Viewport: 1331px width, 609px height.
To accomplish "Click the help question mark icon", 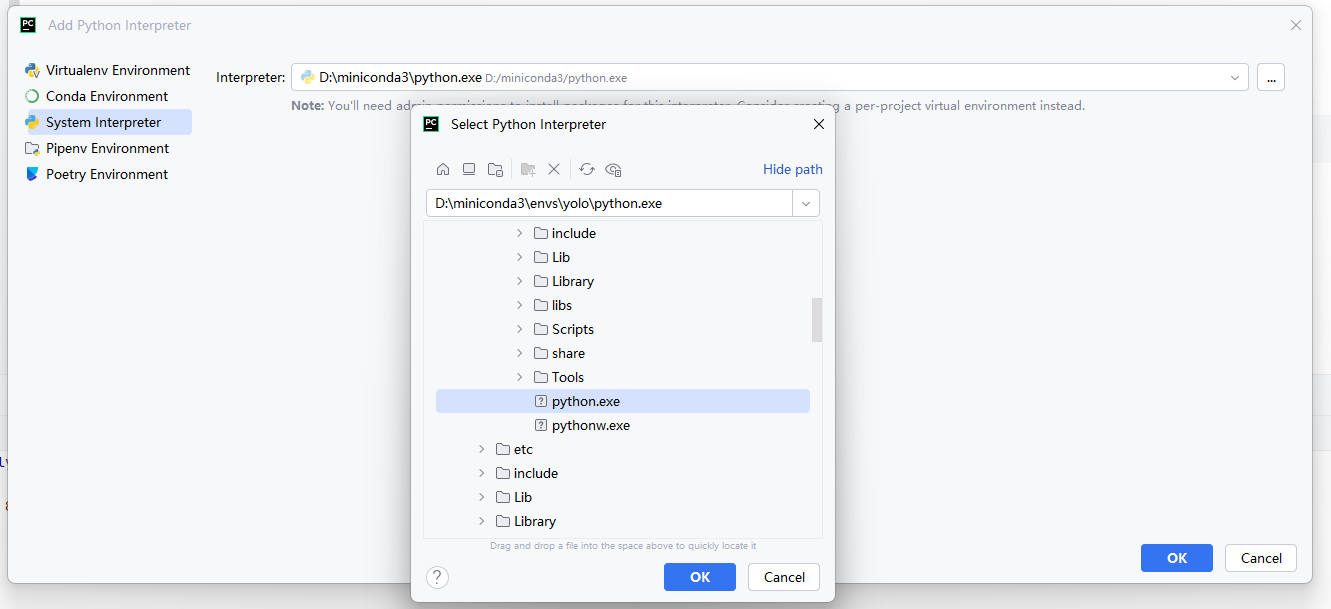I will 437,577.
